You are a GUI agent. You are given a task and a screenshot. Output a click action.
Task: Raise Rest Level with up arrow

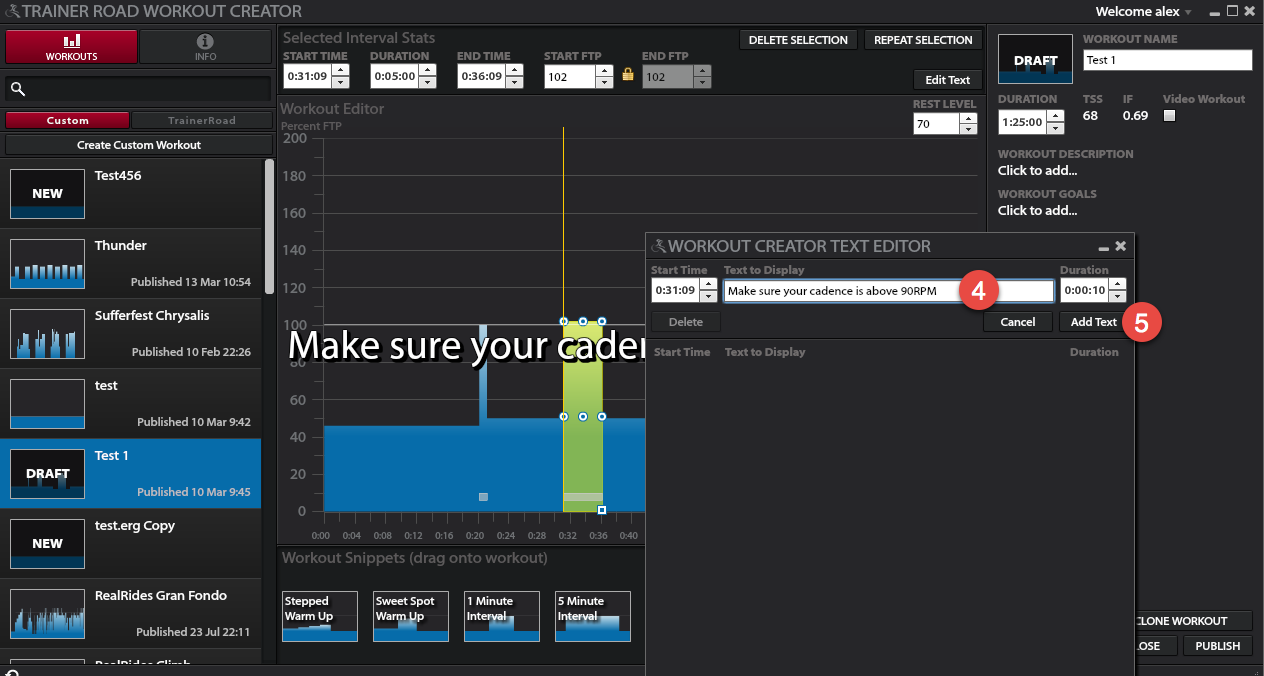pos(968,118)
